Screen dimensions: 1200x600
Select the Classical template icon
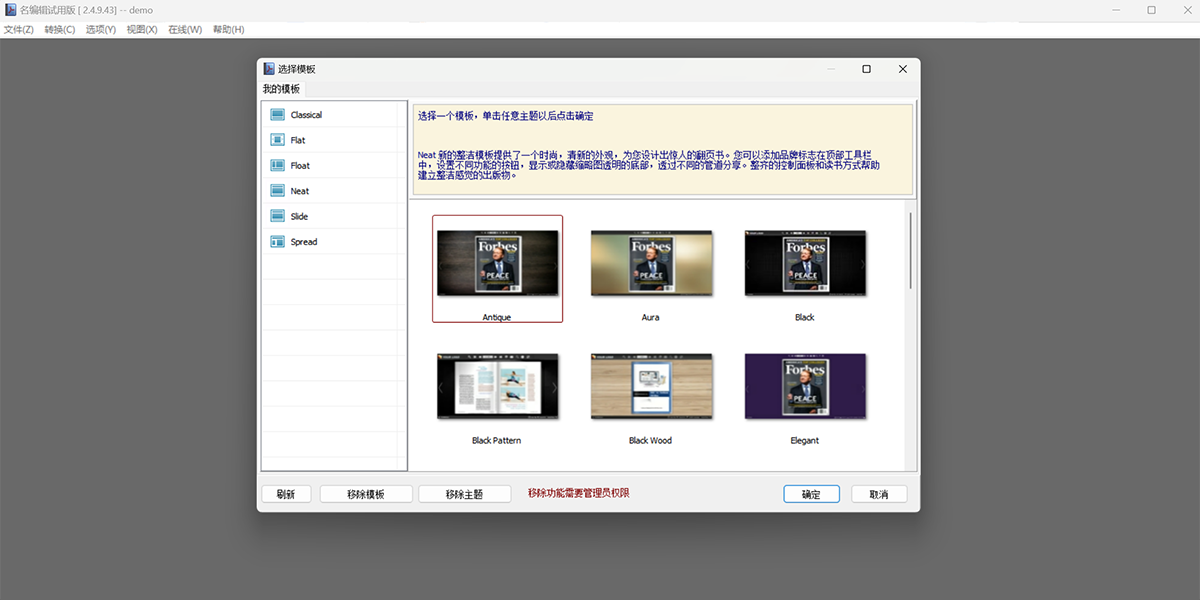click(277, 115)
